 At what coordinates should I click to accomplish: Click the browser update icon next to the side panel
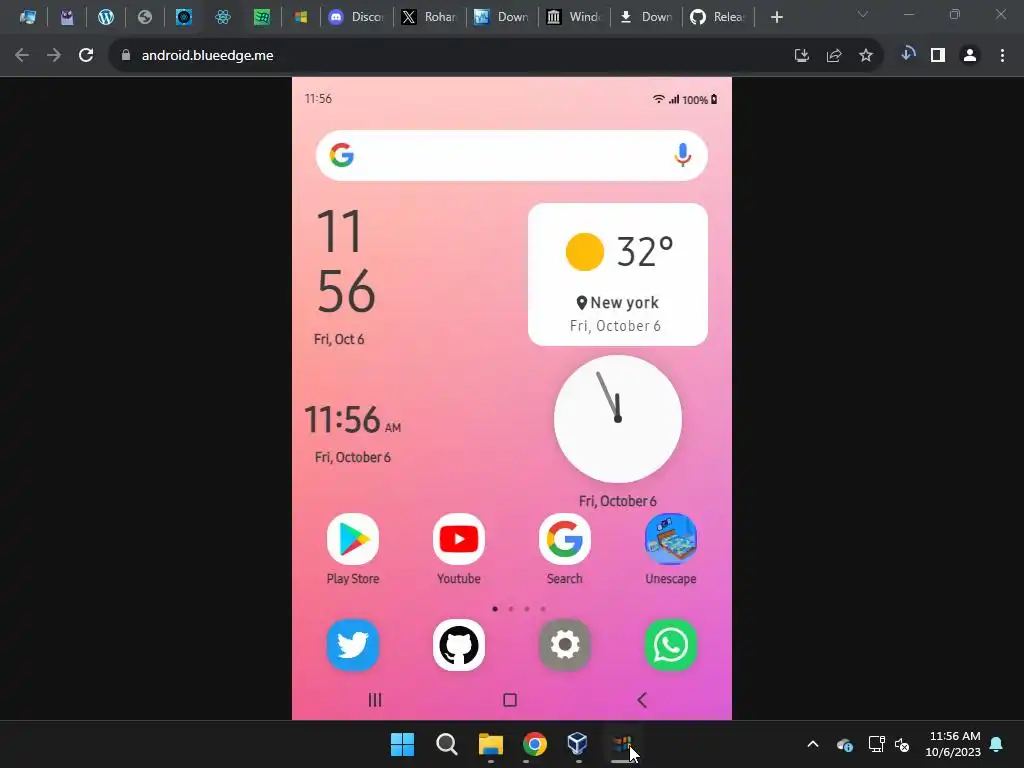pyautogui.click(x=908, y=54)
